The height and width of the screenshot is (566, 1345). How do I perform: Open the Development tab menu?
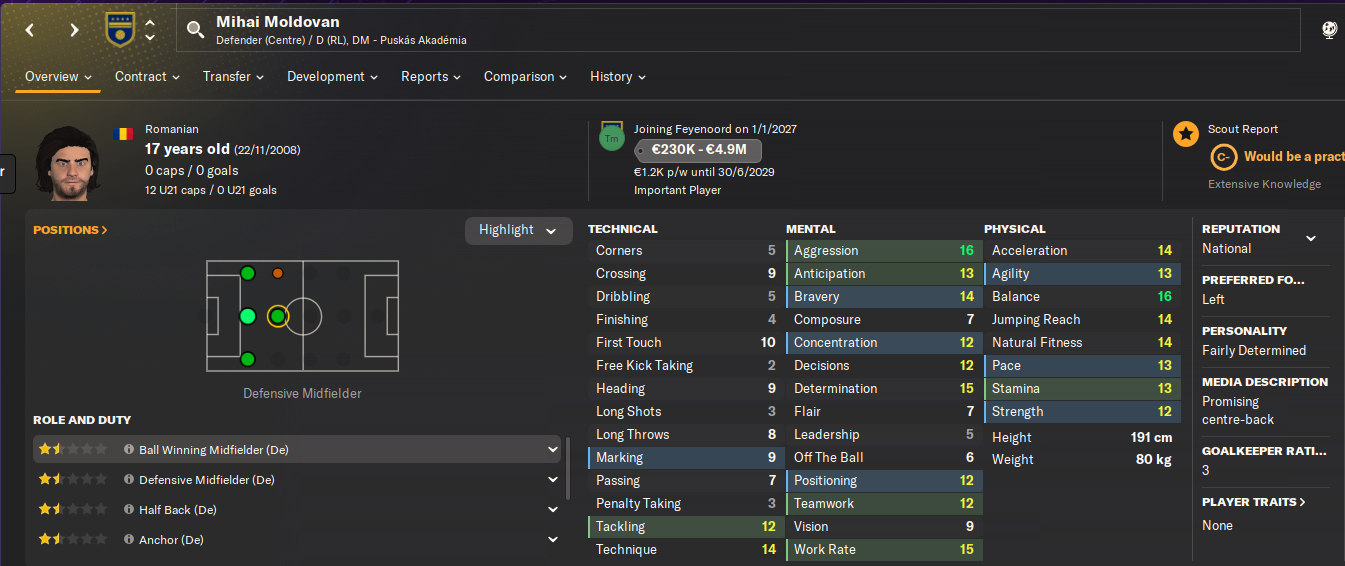click(x=332, y=77)
